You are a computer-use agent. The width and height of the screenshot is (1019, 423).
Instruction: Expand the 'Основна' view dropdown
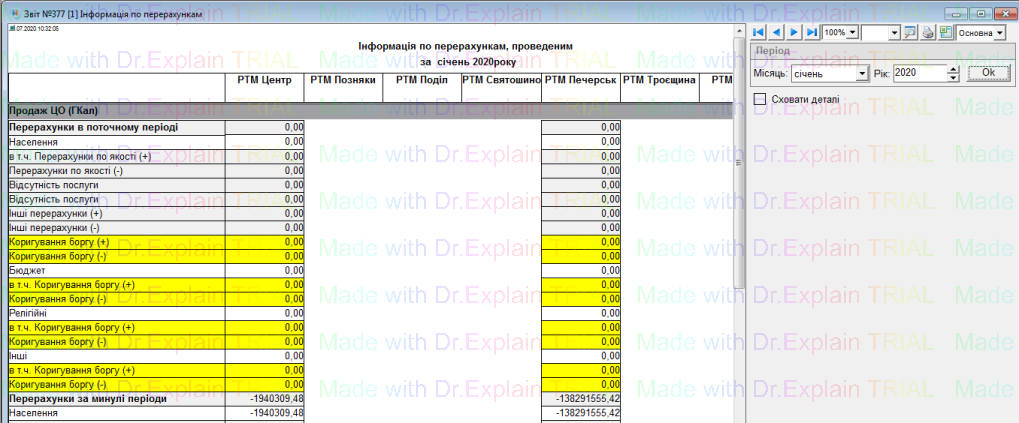coord(1000,33)
